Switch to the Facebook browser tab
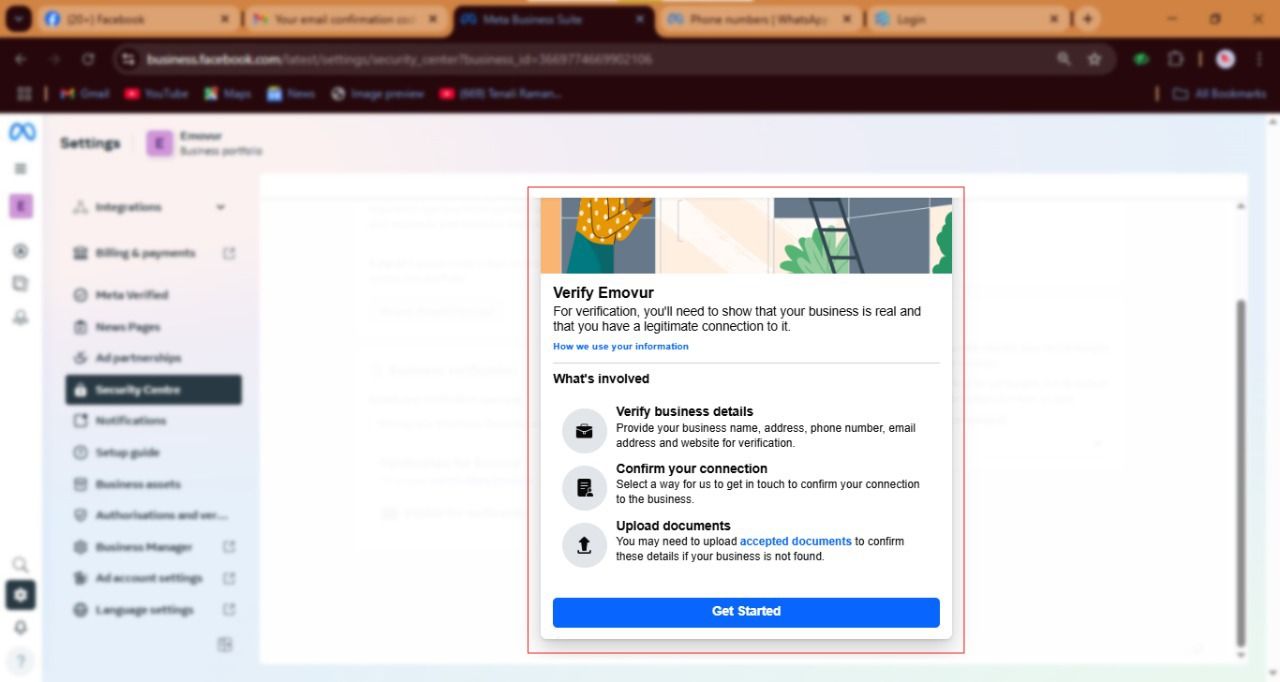1280x682 pixels. point(139,19)
